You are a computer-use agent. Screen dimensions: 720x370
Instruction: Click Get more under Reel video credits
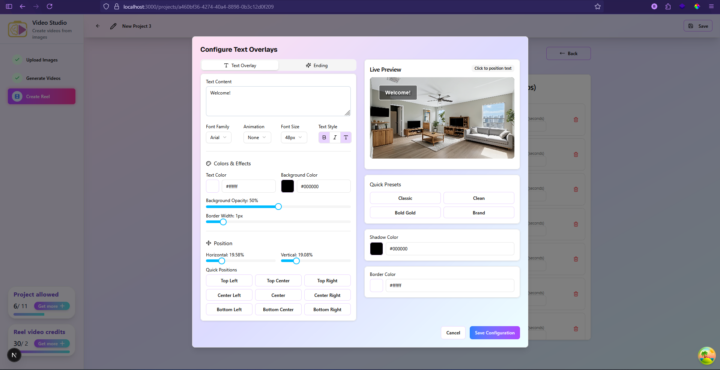51,343
